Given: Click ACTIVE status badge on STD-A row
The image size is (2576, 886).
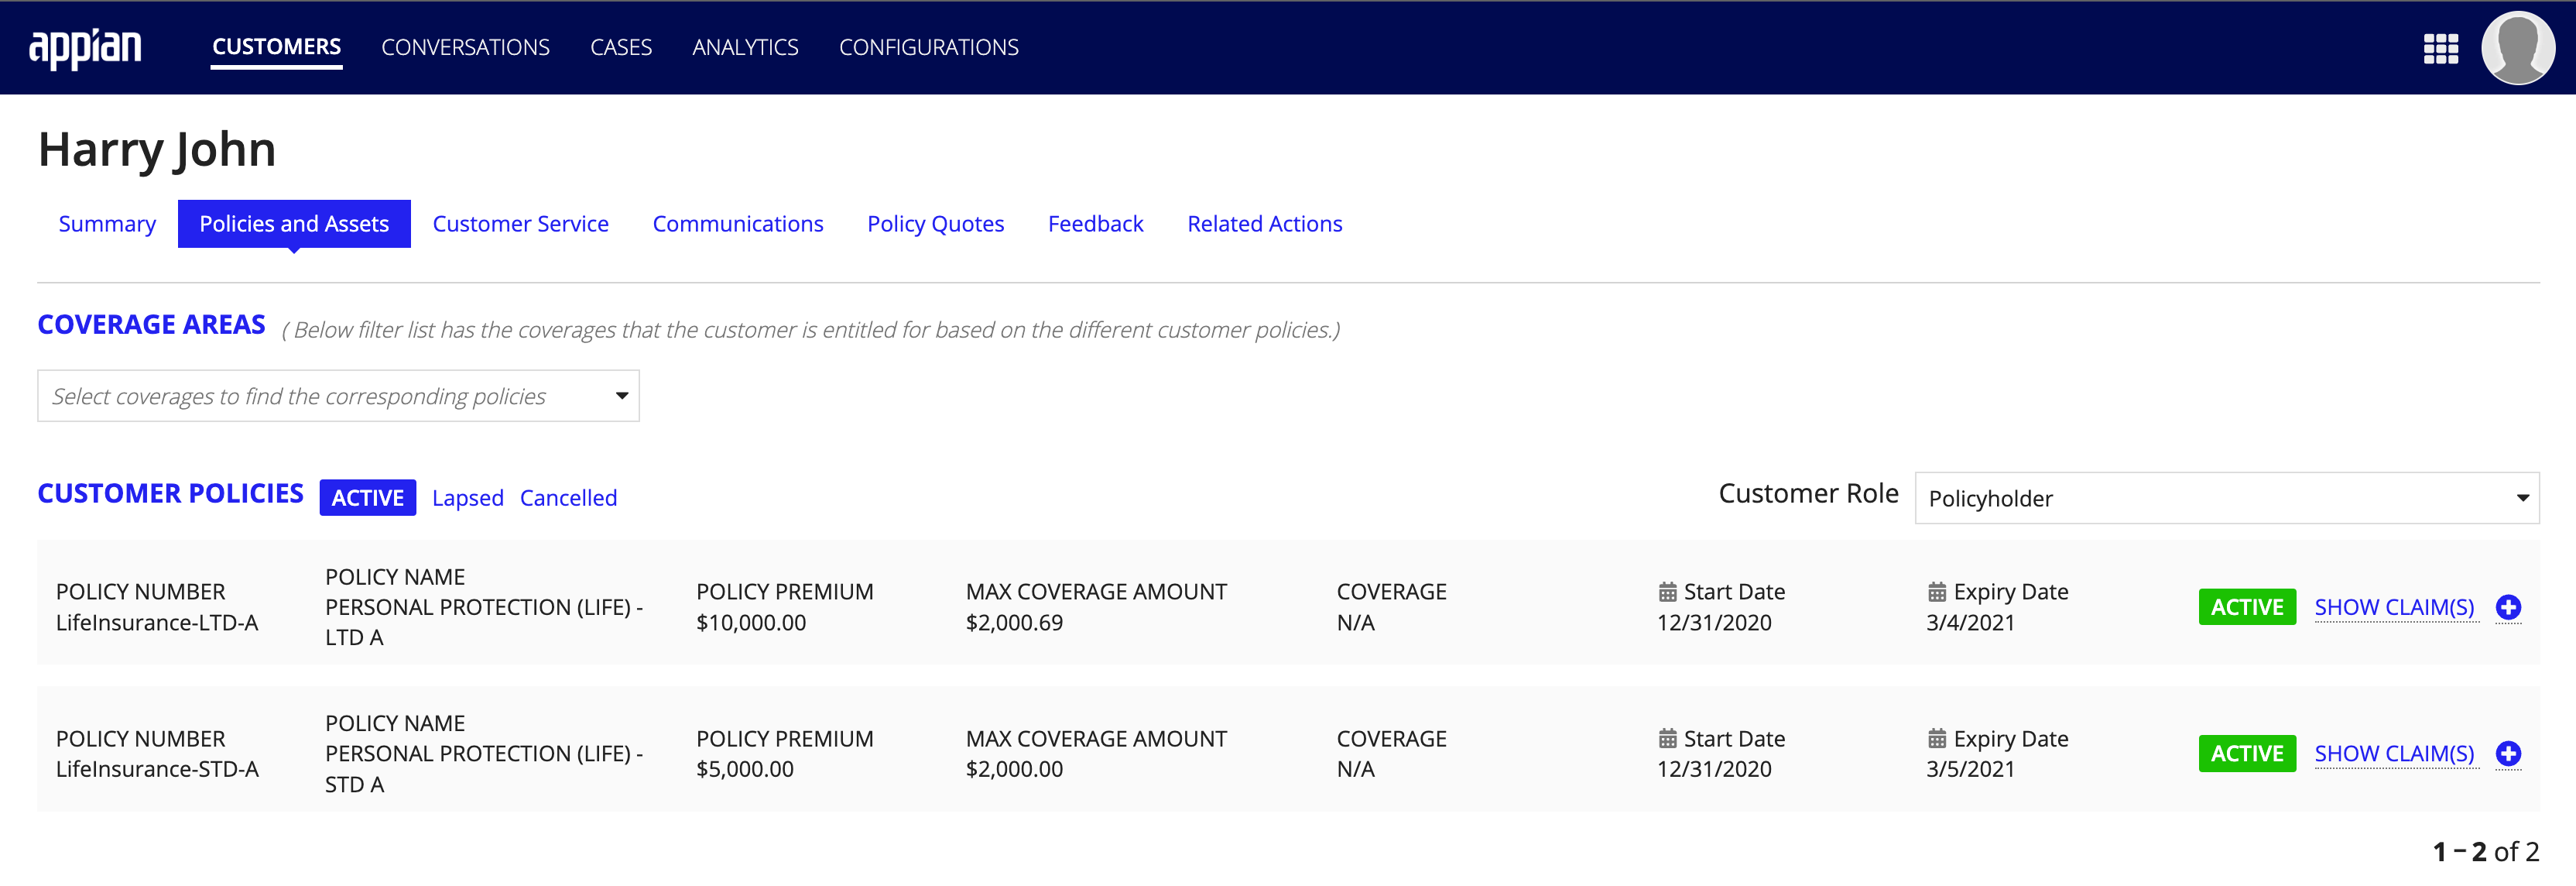Looking at the screenshot, I should pyautogui.click(x=2247, y=753).
